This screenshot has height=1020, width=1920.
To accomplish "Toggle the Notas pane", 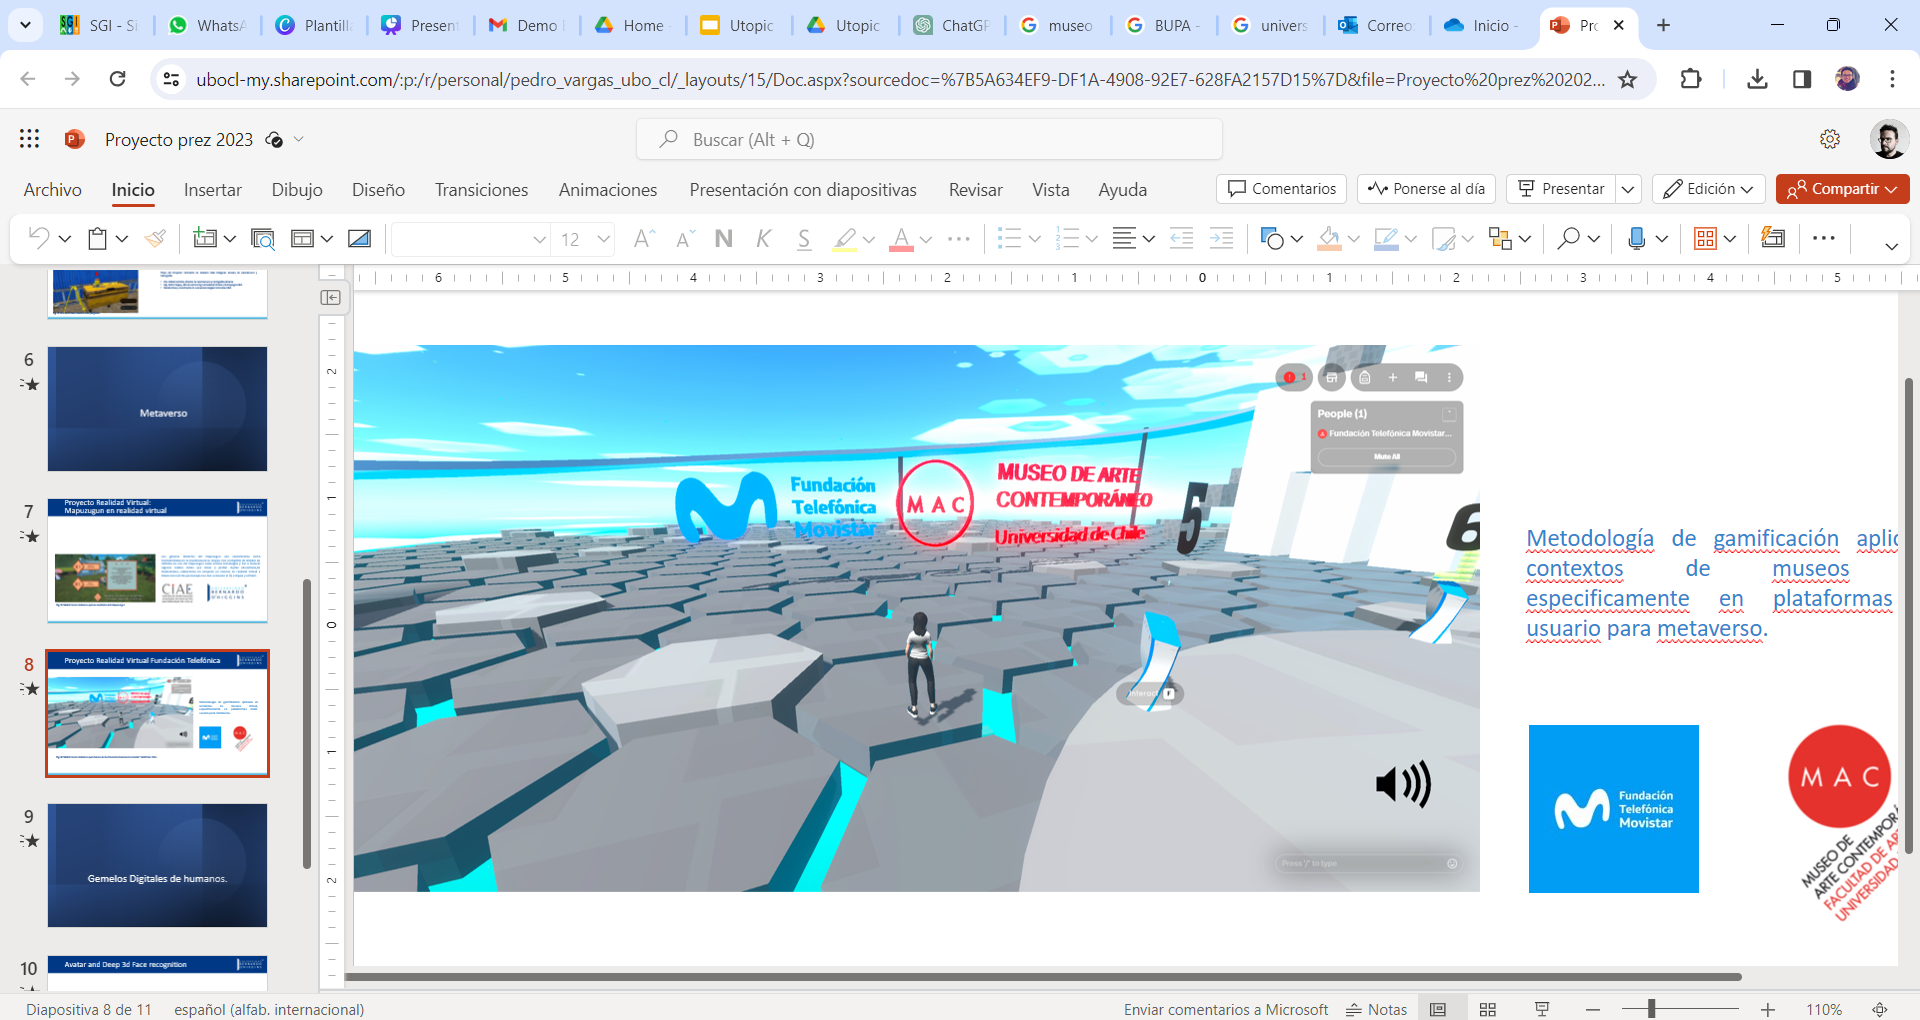I will pos(1377,1009).
